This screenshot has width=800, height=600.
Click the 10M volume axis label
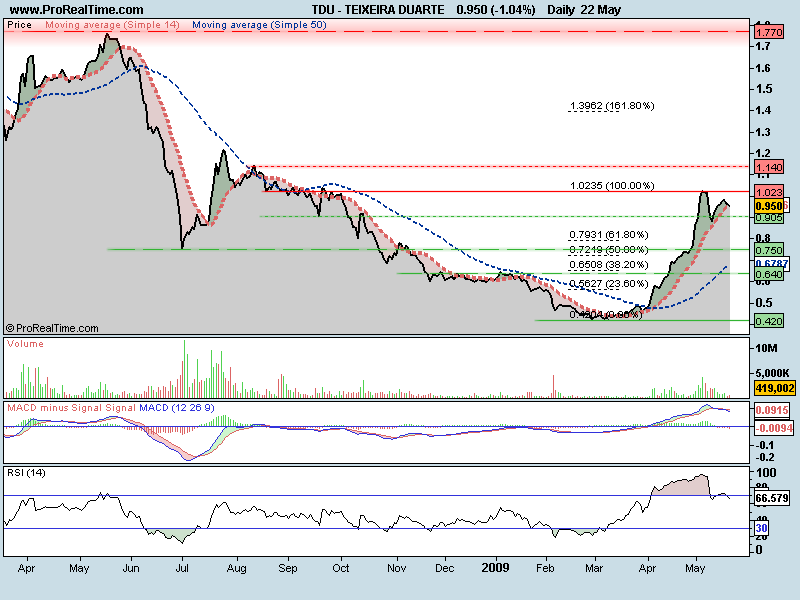tap(767, 348)
